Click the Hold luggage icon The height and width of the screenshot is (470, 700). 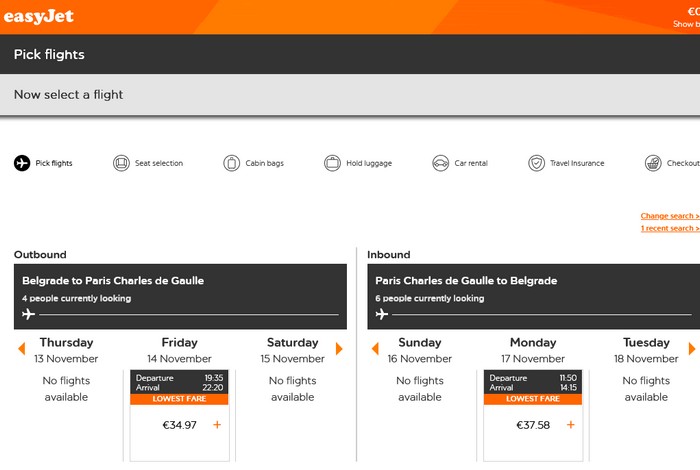coord(333,163)
